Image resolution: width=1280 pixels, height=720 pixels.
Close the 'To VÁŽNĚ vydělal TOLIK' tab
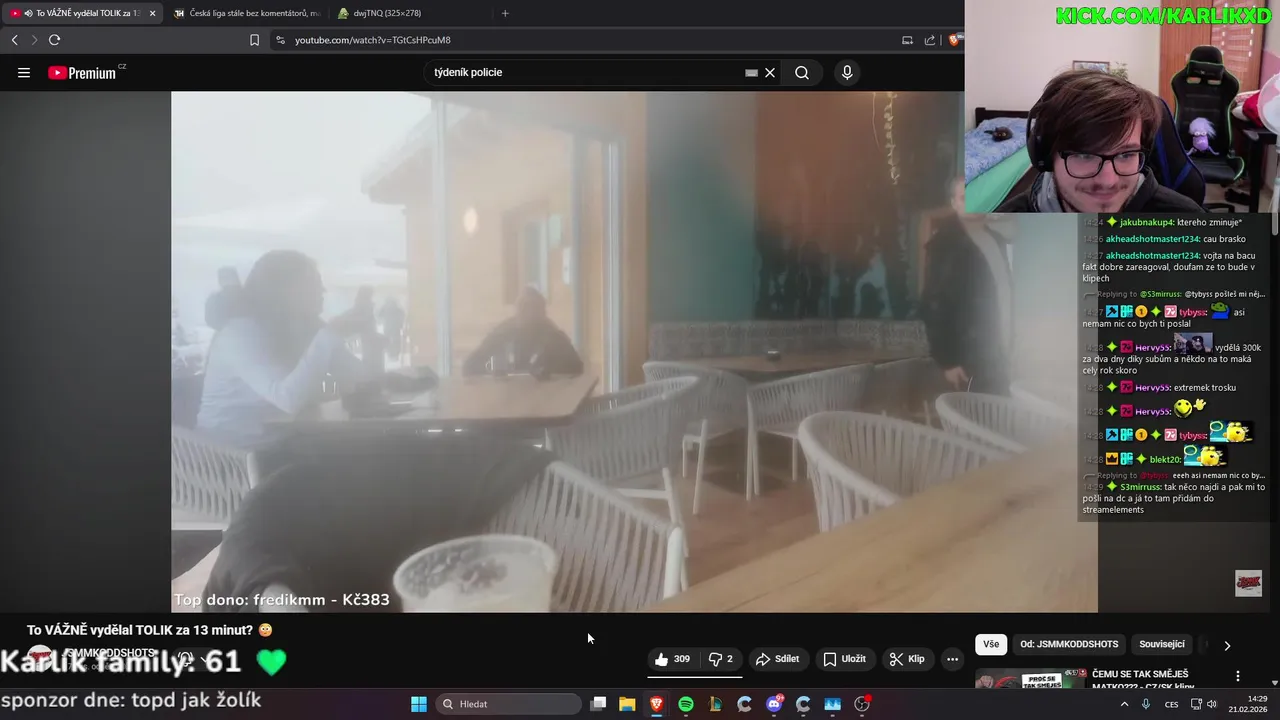point(152,13)
